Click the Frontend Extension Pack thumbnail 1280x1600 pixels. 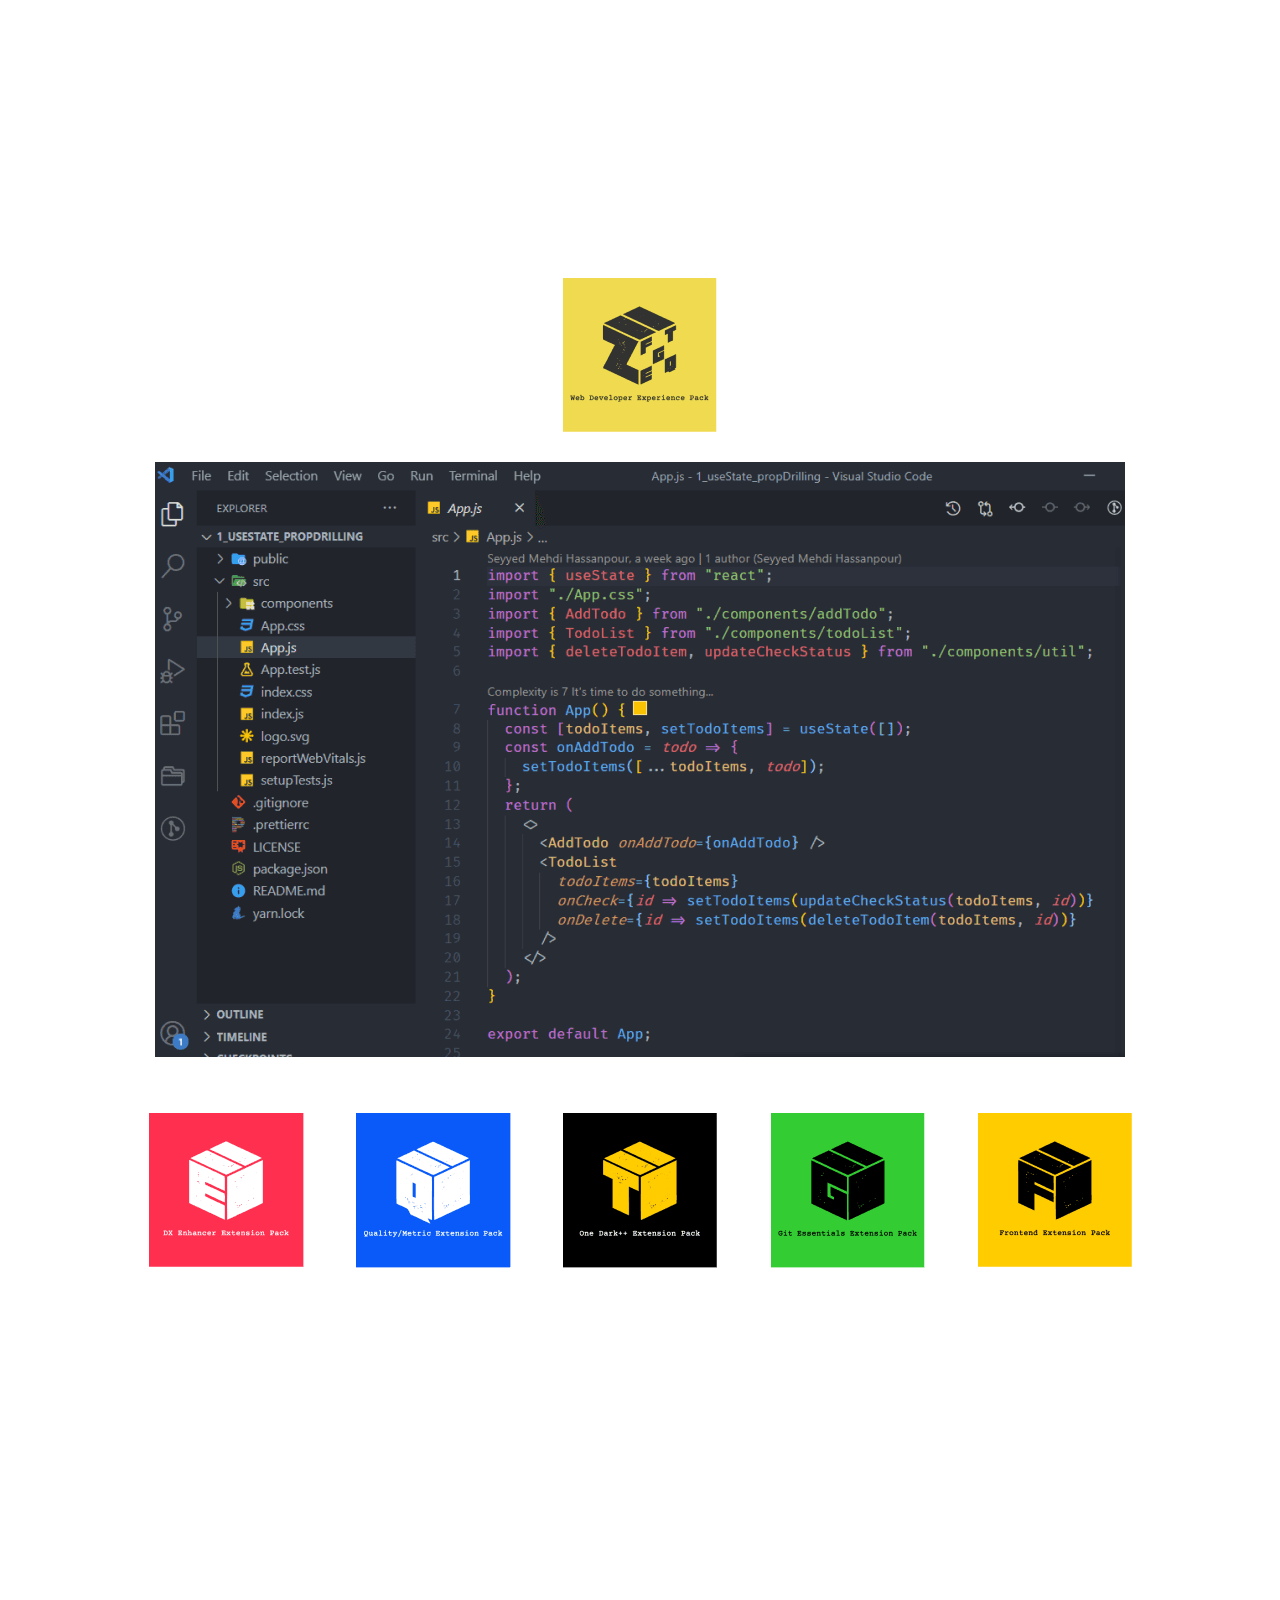[1055, 1190]
